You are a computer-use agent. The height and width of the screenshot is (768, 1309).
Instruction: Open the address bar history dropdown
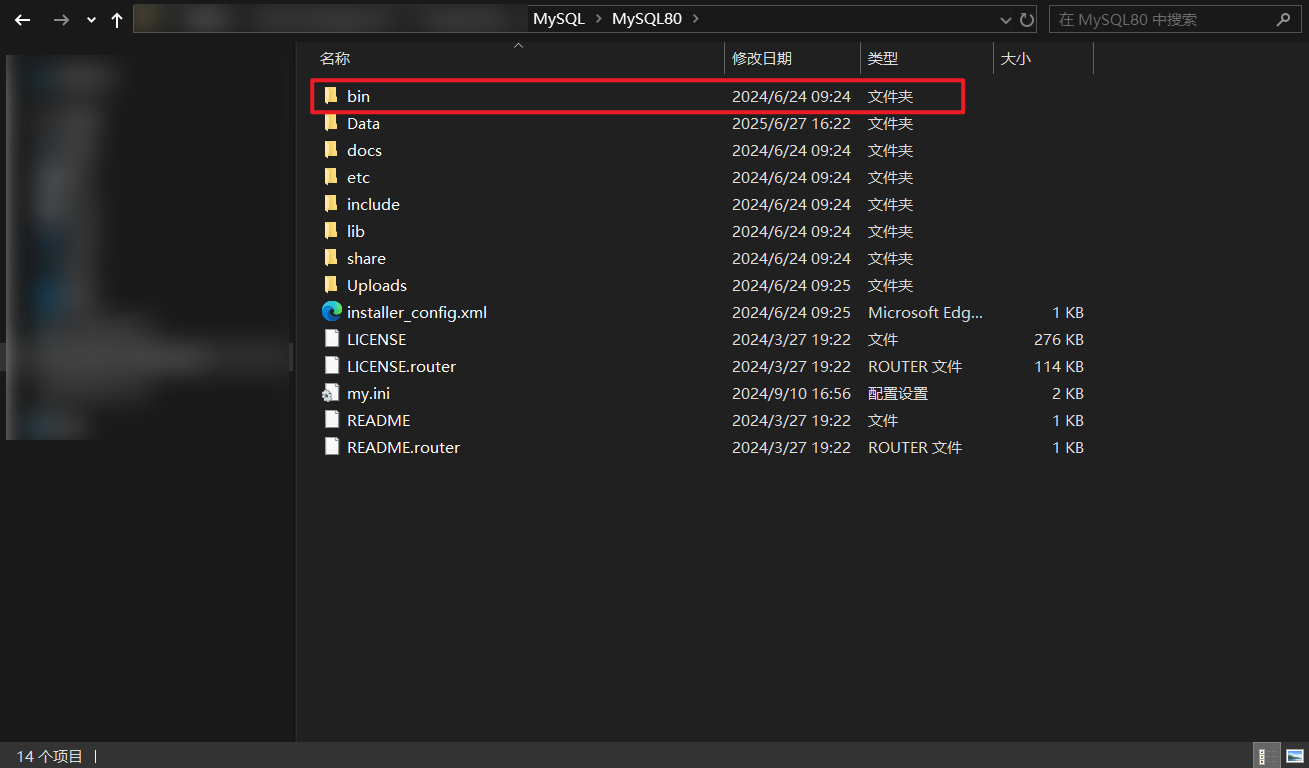point(1006,20)
